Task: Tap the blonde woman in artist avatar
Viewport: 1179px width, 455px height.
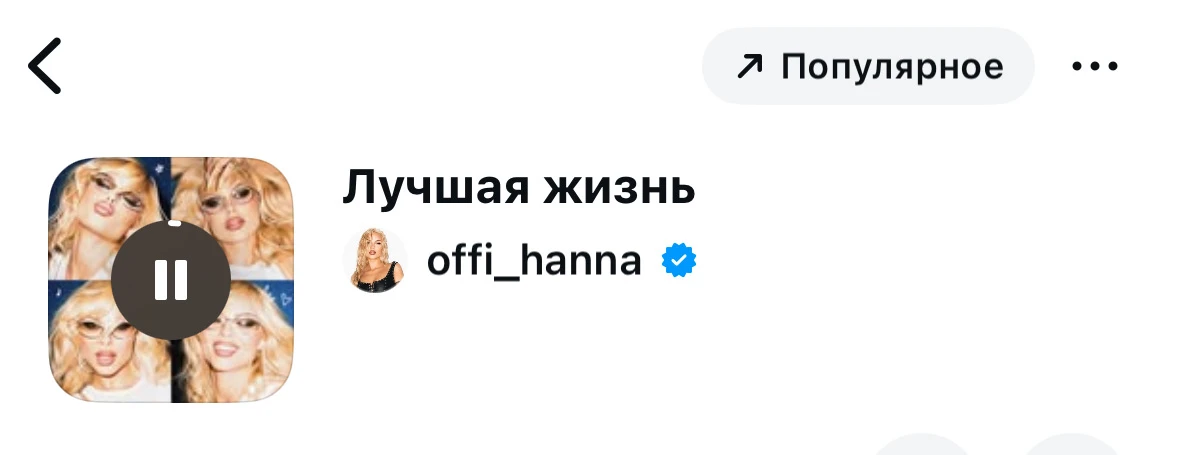Action: point(378,264)
